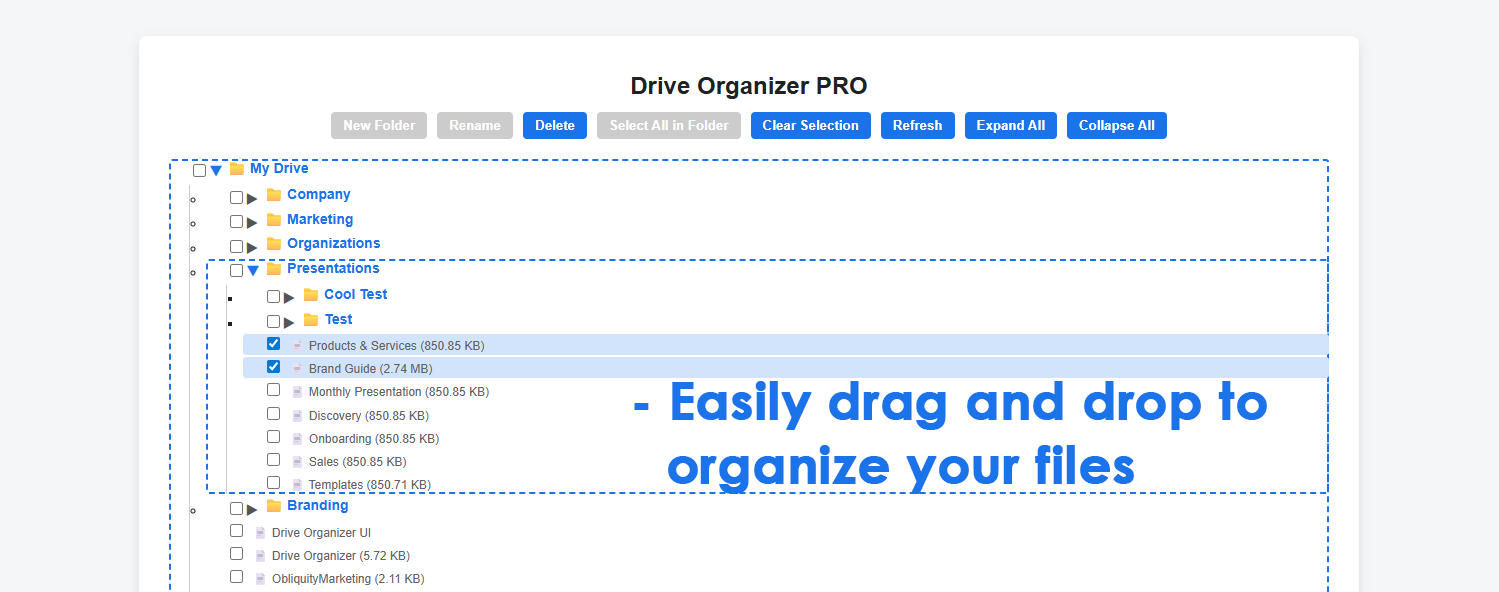Screen dimensions: 1499x592
Task: Click the Discovery (850.85 KB) file name
Action: point(369,415)
